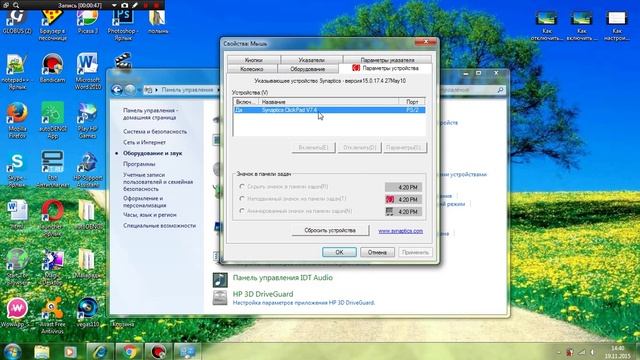This screenshot has width=640, height=360.
Task: Click the Включить(E) device button
Action: click(x=313, y=147)
